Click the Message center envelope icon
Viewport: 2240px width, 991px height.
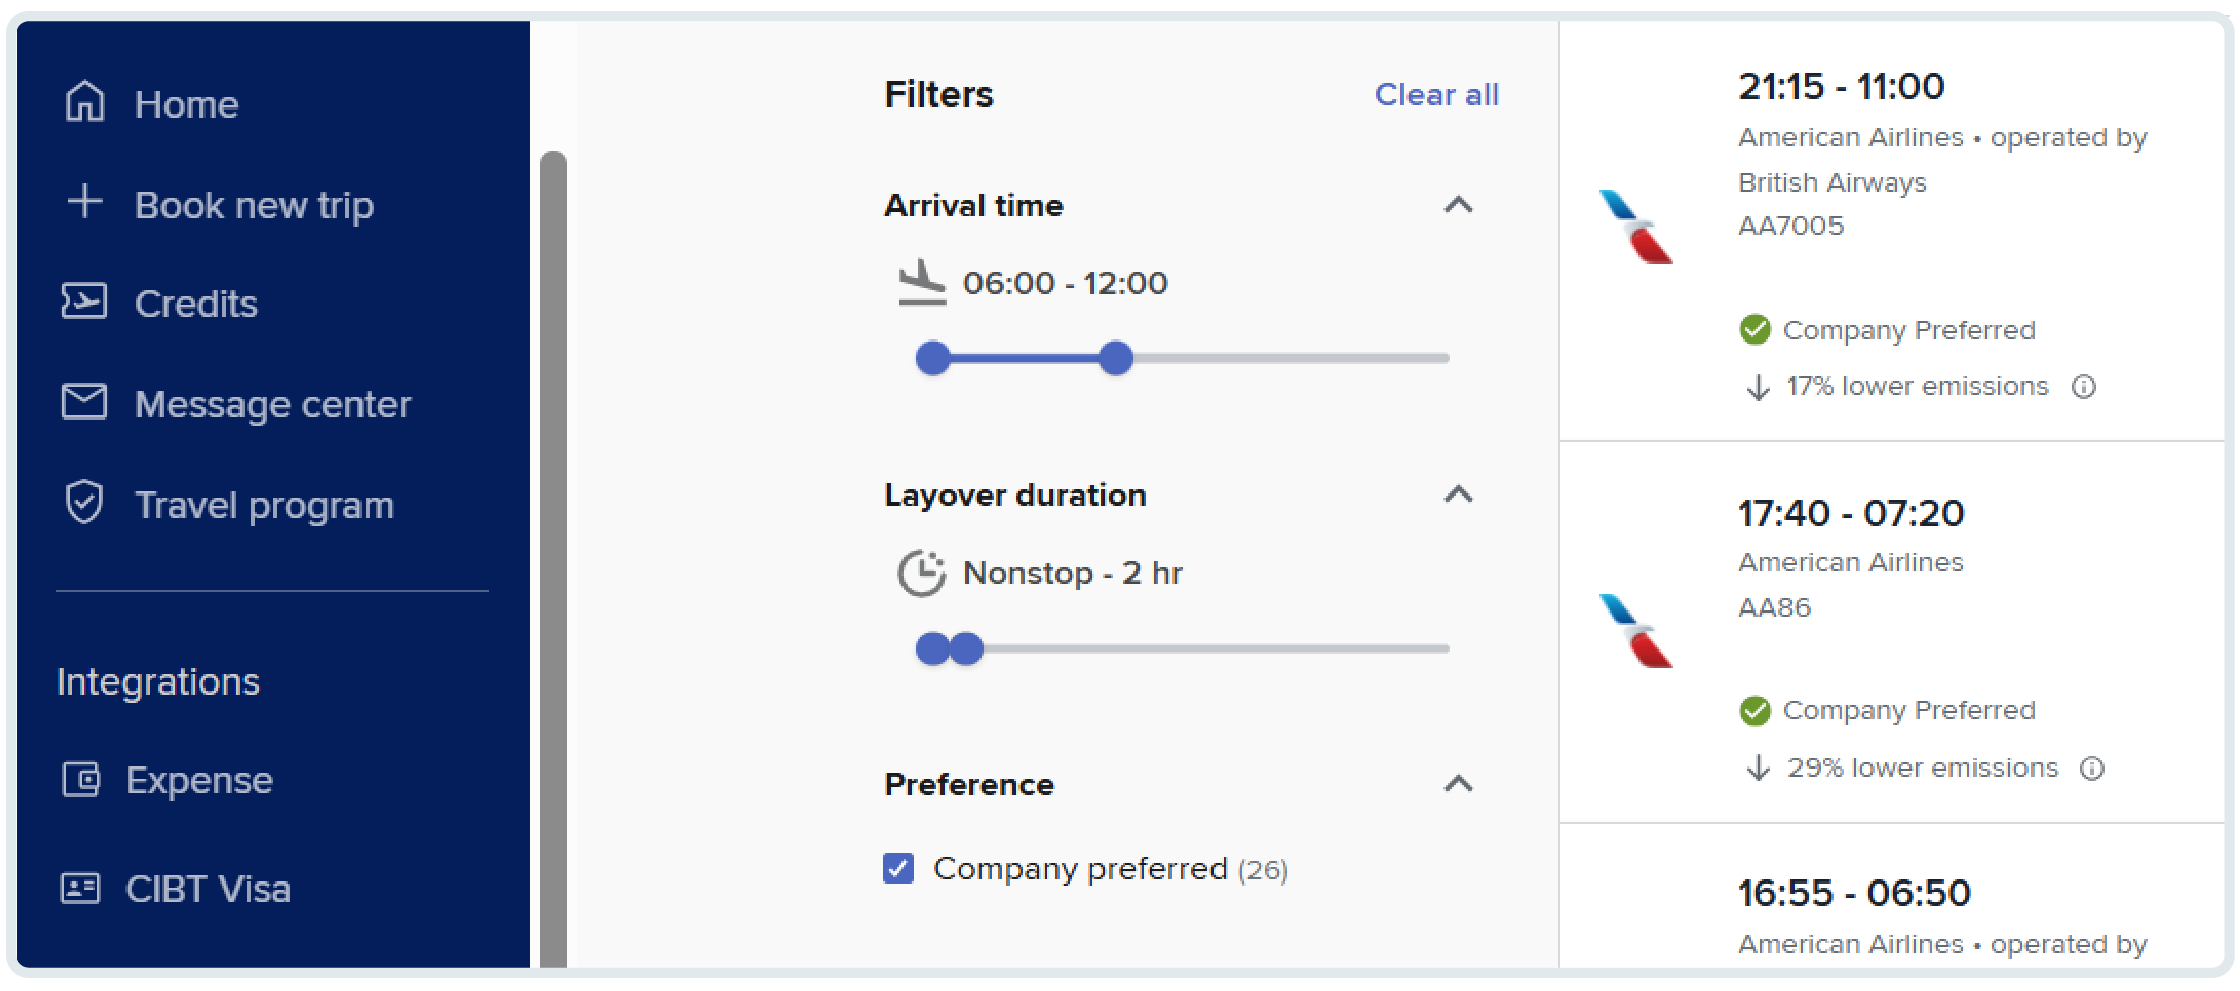click(84, 401)
